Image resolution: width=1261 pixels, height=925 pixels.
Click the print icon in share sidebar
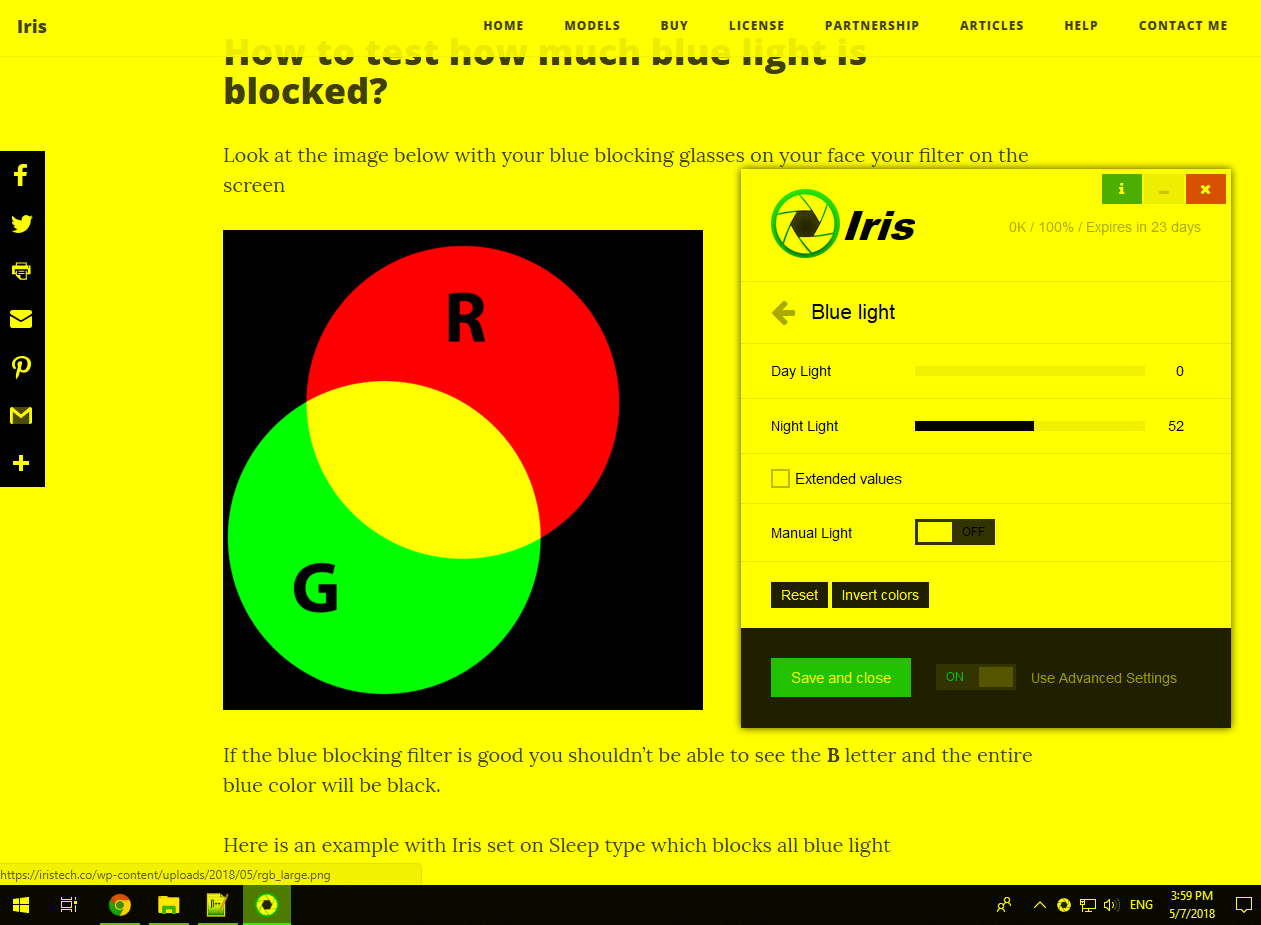(x=21, y=271)
